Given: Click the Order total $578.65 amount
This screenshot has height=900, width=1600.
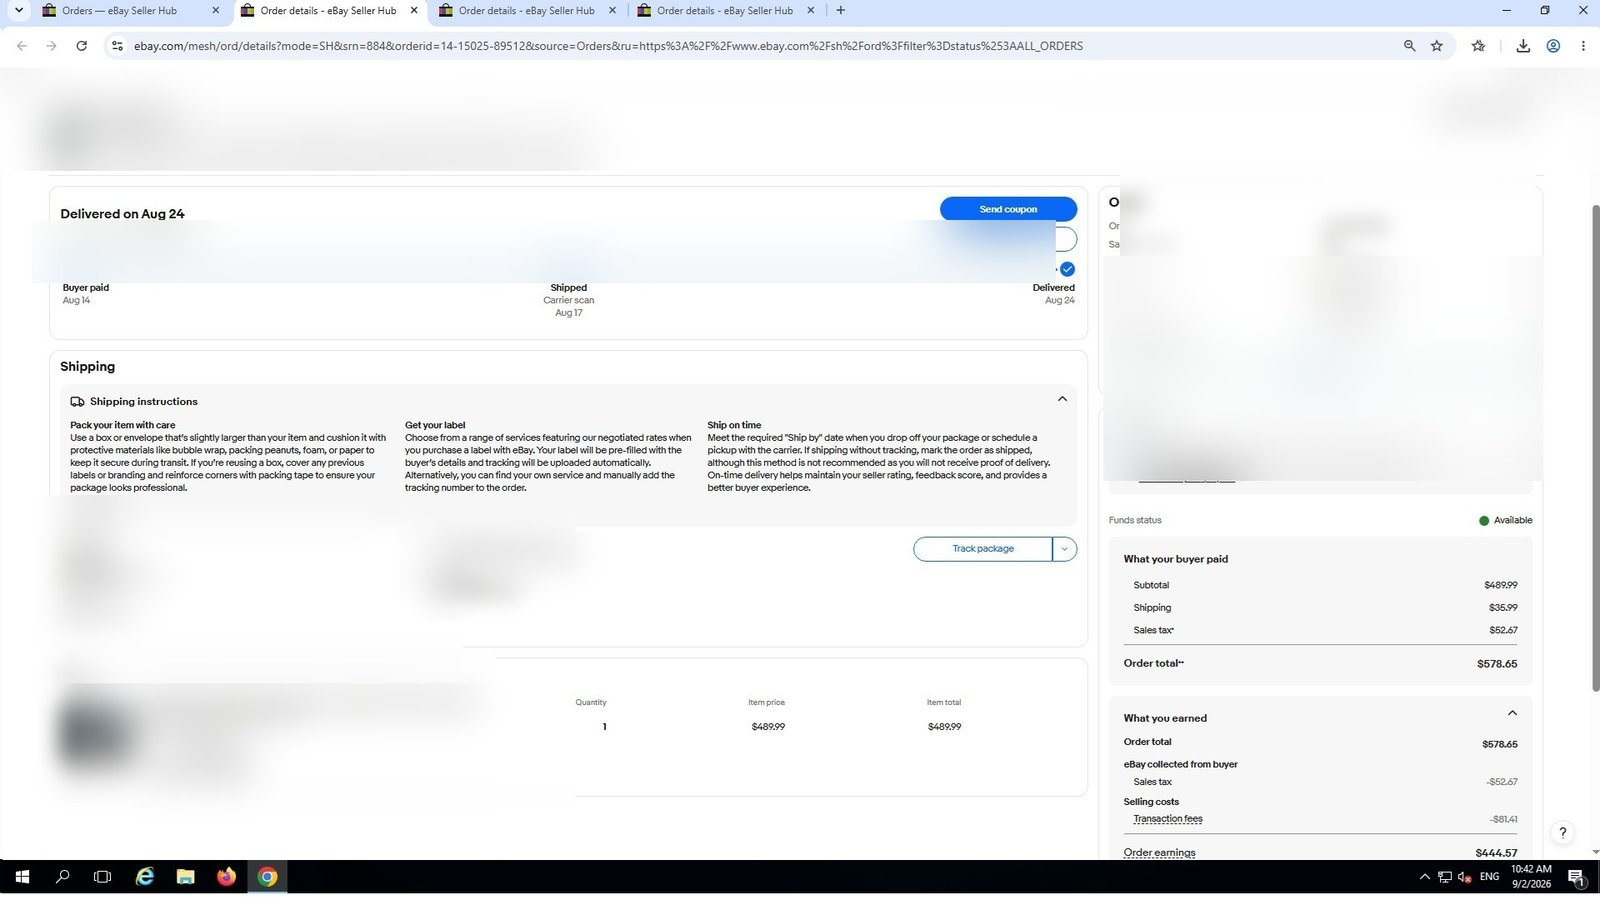Looking at the screenshot, I should (1497, 664).
